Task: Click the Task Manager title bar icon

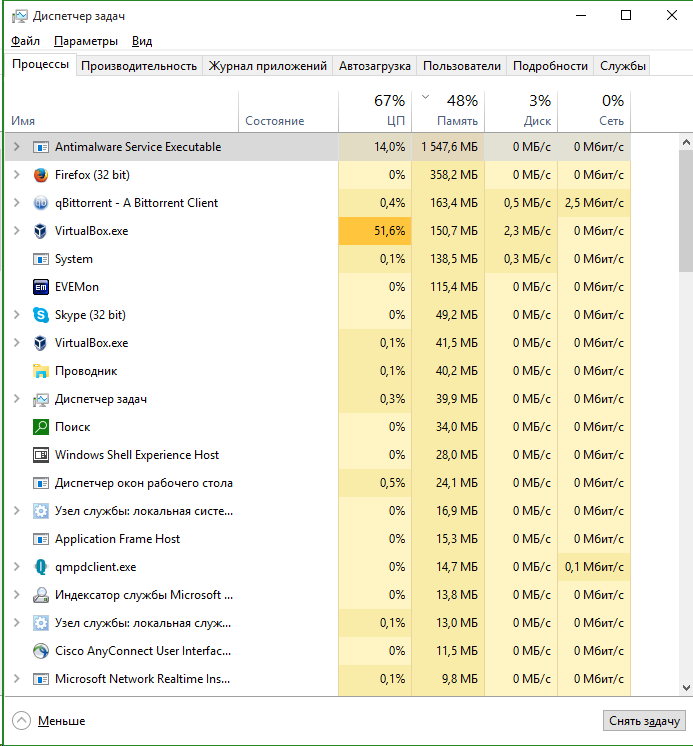Action: (x=20, y=16)
